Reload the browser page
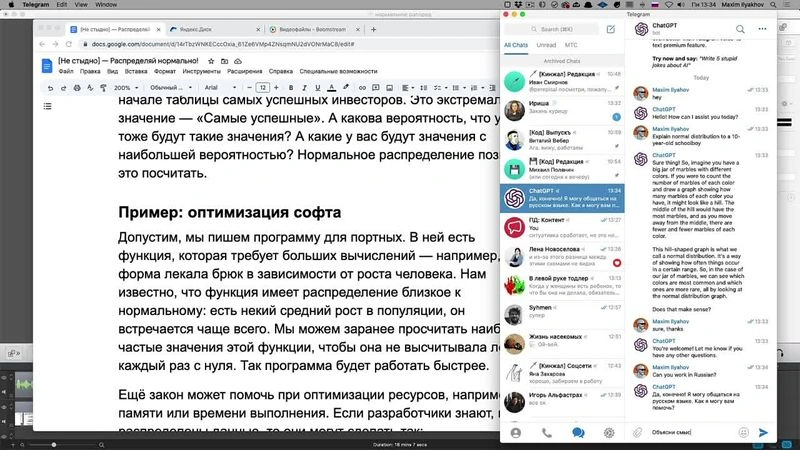This screenshot has height=450, width=800. 69,44
